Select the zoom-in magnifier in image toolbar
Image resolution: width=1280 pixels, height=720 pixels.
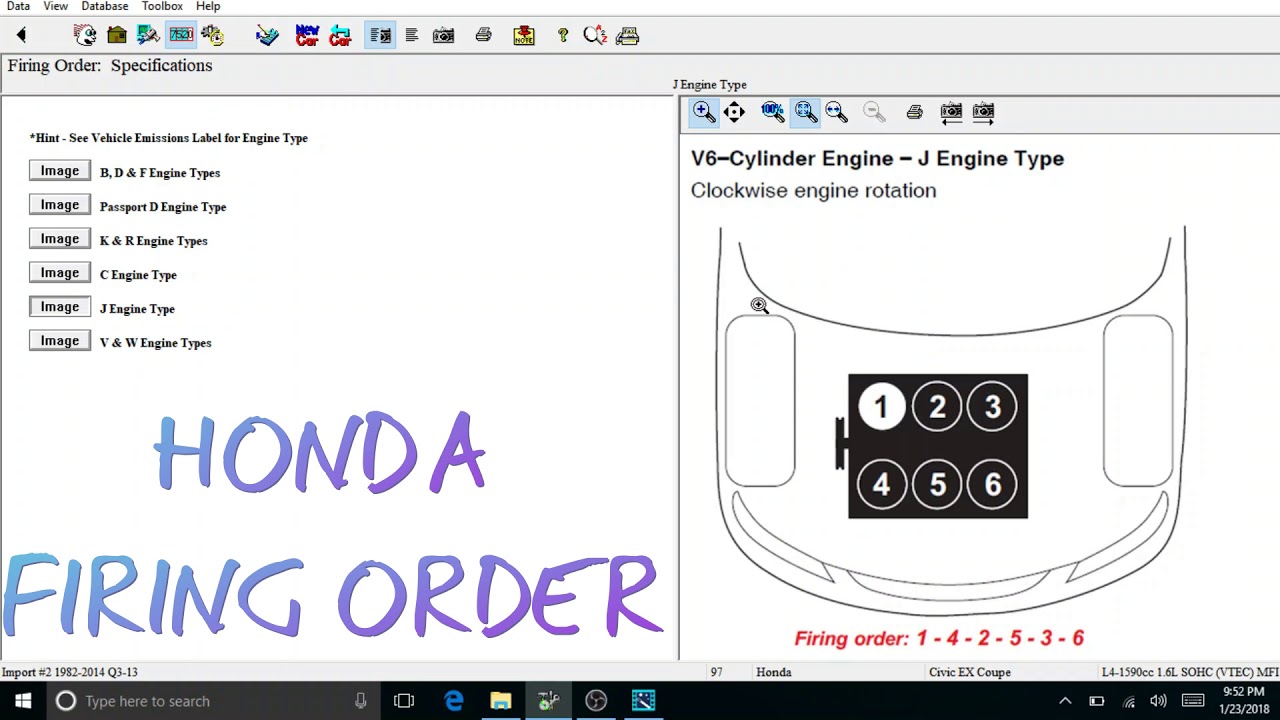click(x=703, y=112)
